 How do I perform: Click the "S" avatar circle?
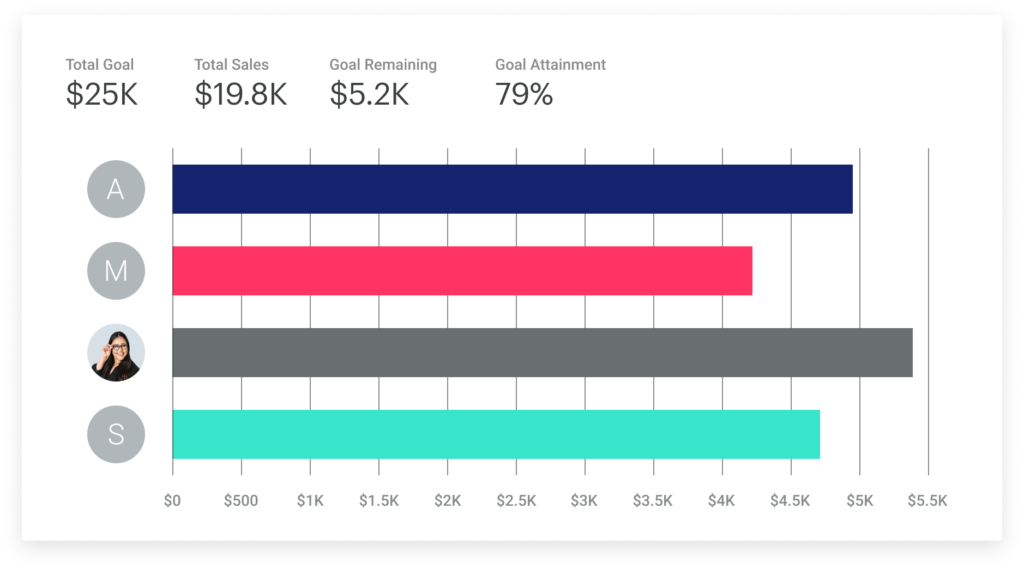[116, 434]
